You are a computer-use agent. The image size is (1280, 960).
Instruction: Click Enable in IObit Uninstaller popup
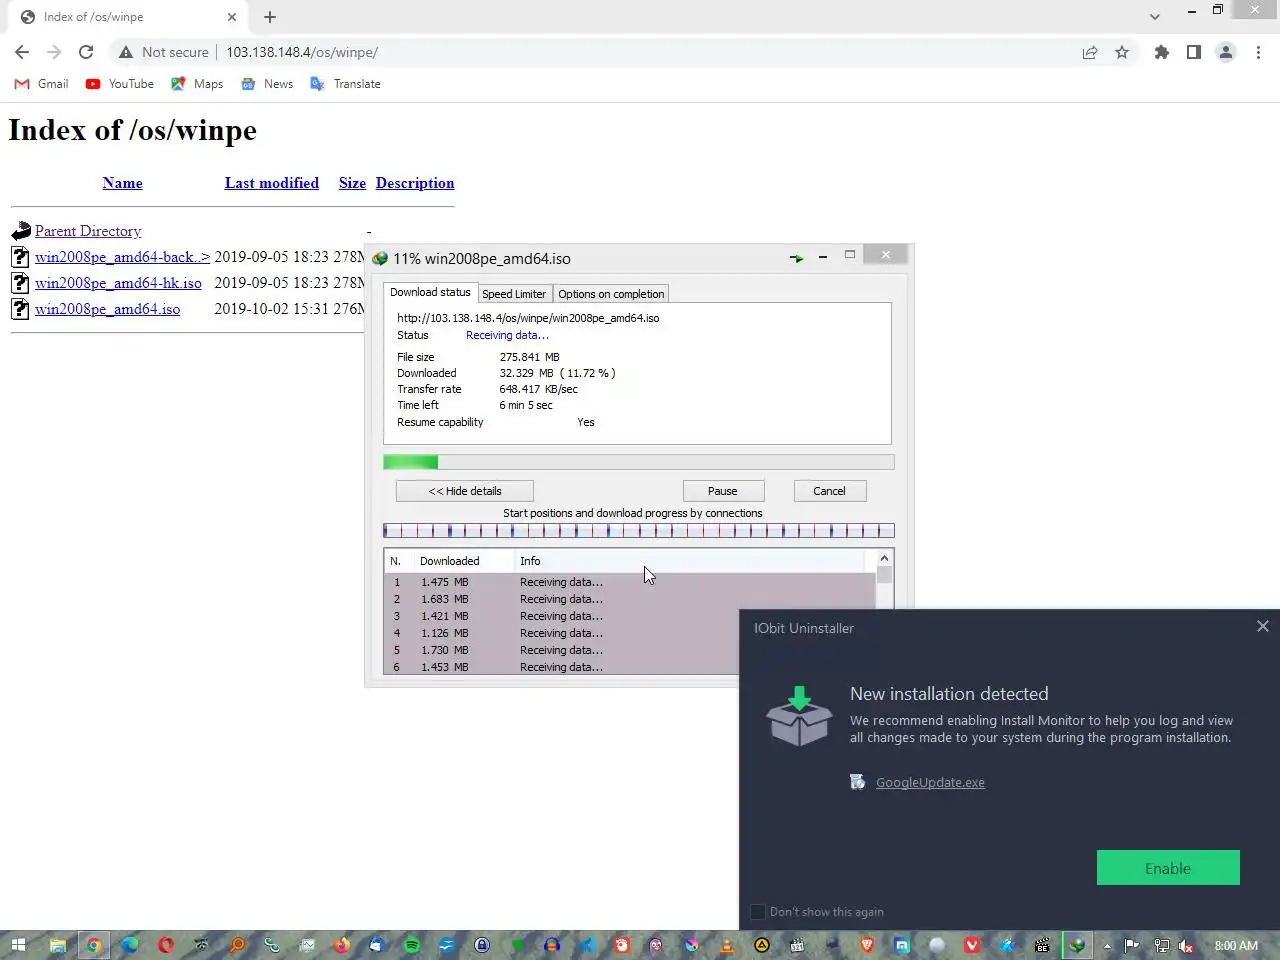tap(1168, 868)
